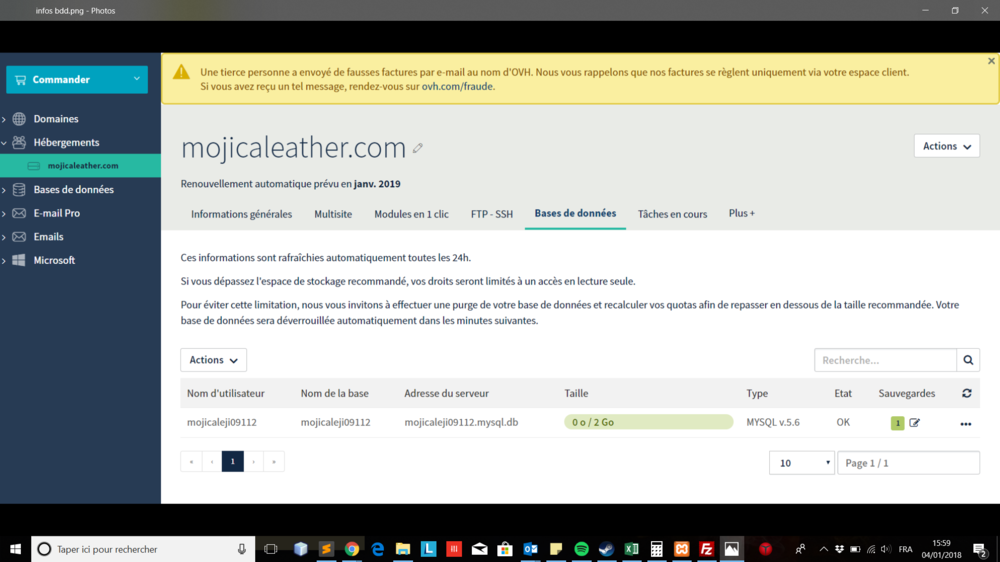1000x562 pixels.
Task: Open the three-dots menu for mojicaleji09112
Action: coord(966,424)
